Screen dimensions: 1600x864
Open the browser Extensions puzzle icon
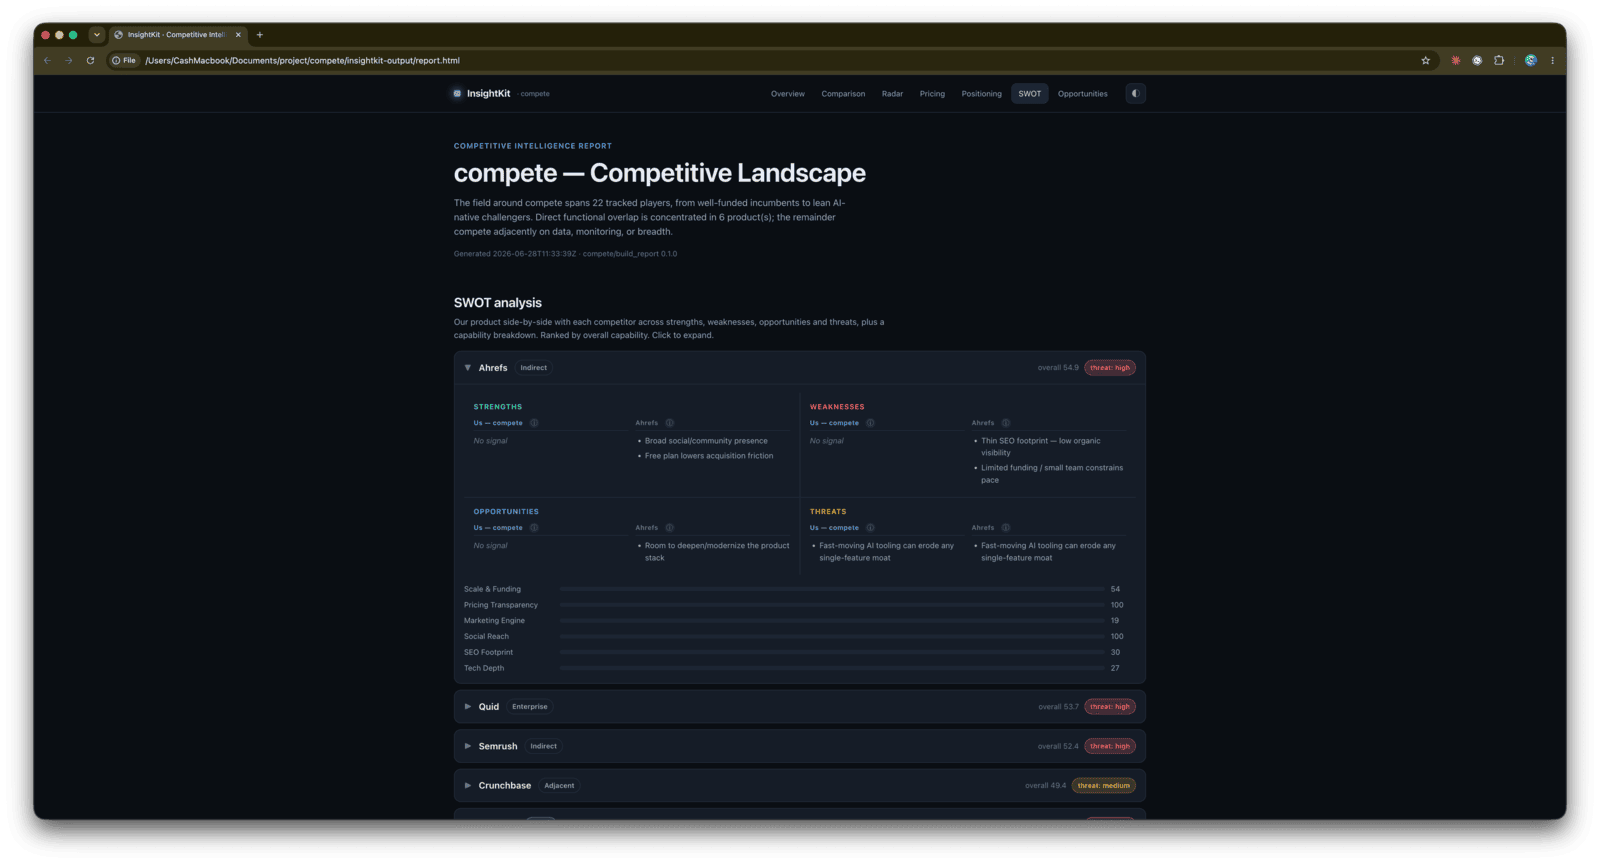[1498, 61]
